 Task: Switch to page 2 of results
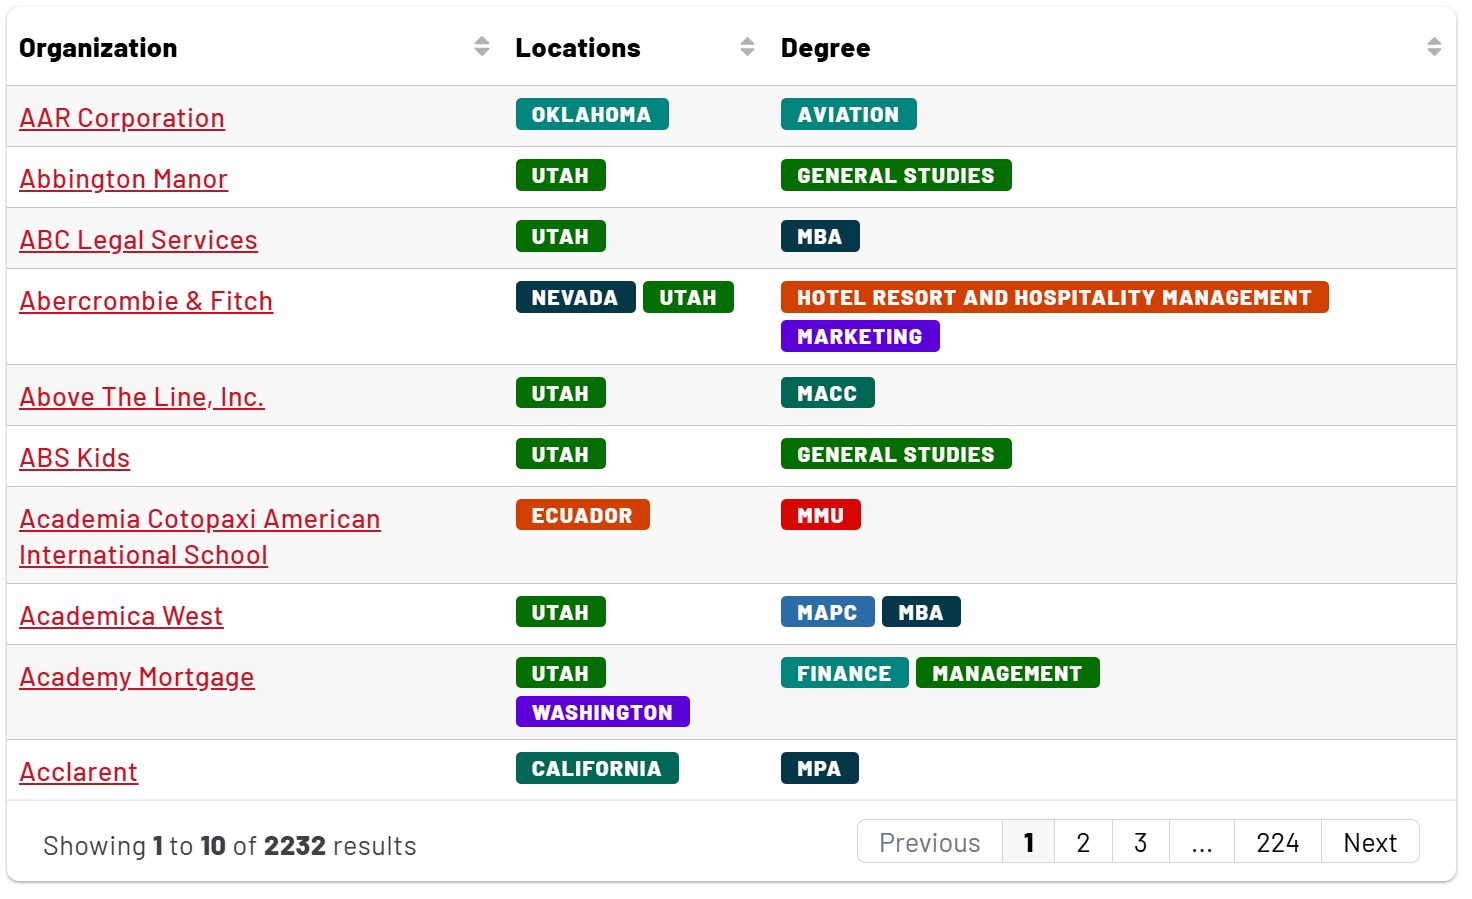(1082, 843)
